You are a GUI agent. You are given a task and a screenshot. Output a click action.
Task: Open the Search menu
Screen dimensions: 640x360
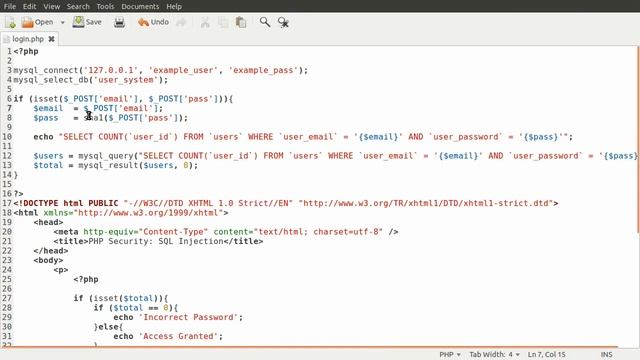pos(78,7)
